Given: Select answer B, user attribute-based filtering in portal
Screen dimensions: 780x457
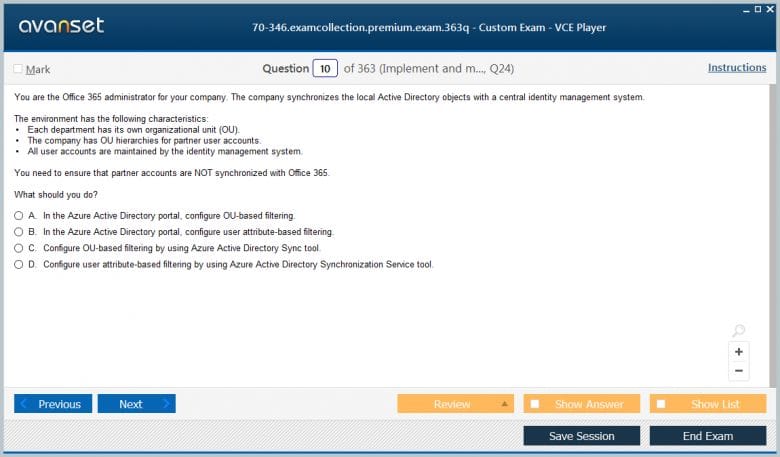Looking at the screenshot, I should pyautogui.click(x=18, y=232).
